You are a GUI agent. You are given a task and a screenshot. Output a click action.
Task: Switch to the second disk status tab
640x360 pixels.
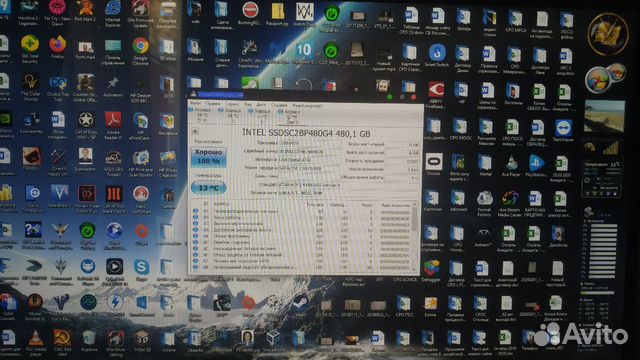click(x=231, y=116)
